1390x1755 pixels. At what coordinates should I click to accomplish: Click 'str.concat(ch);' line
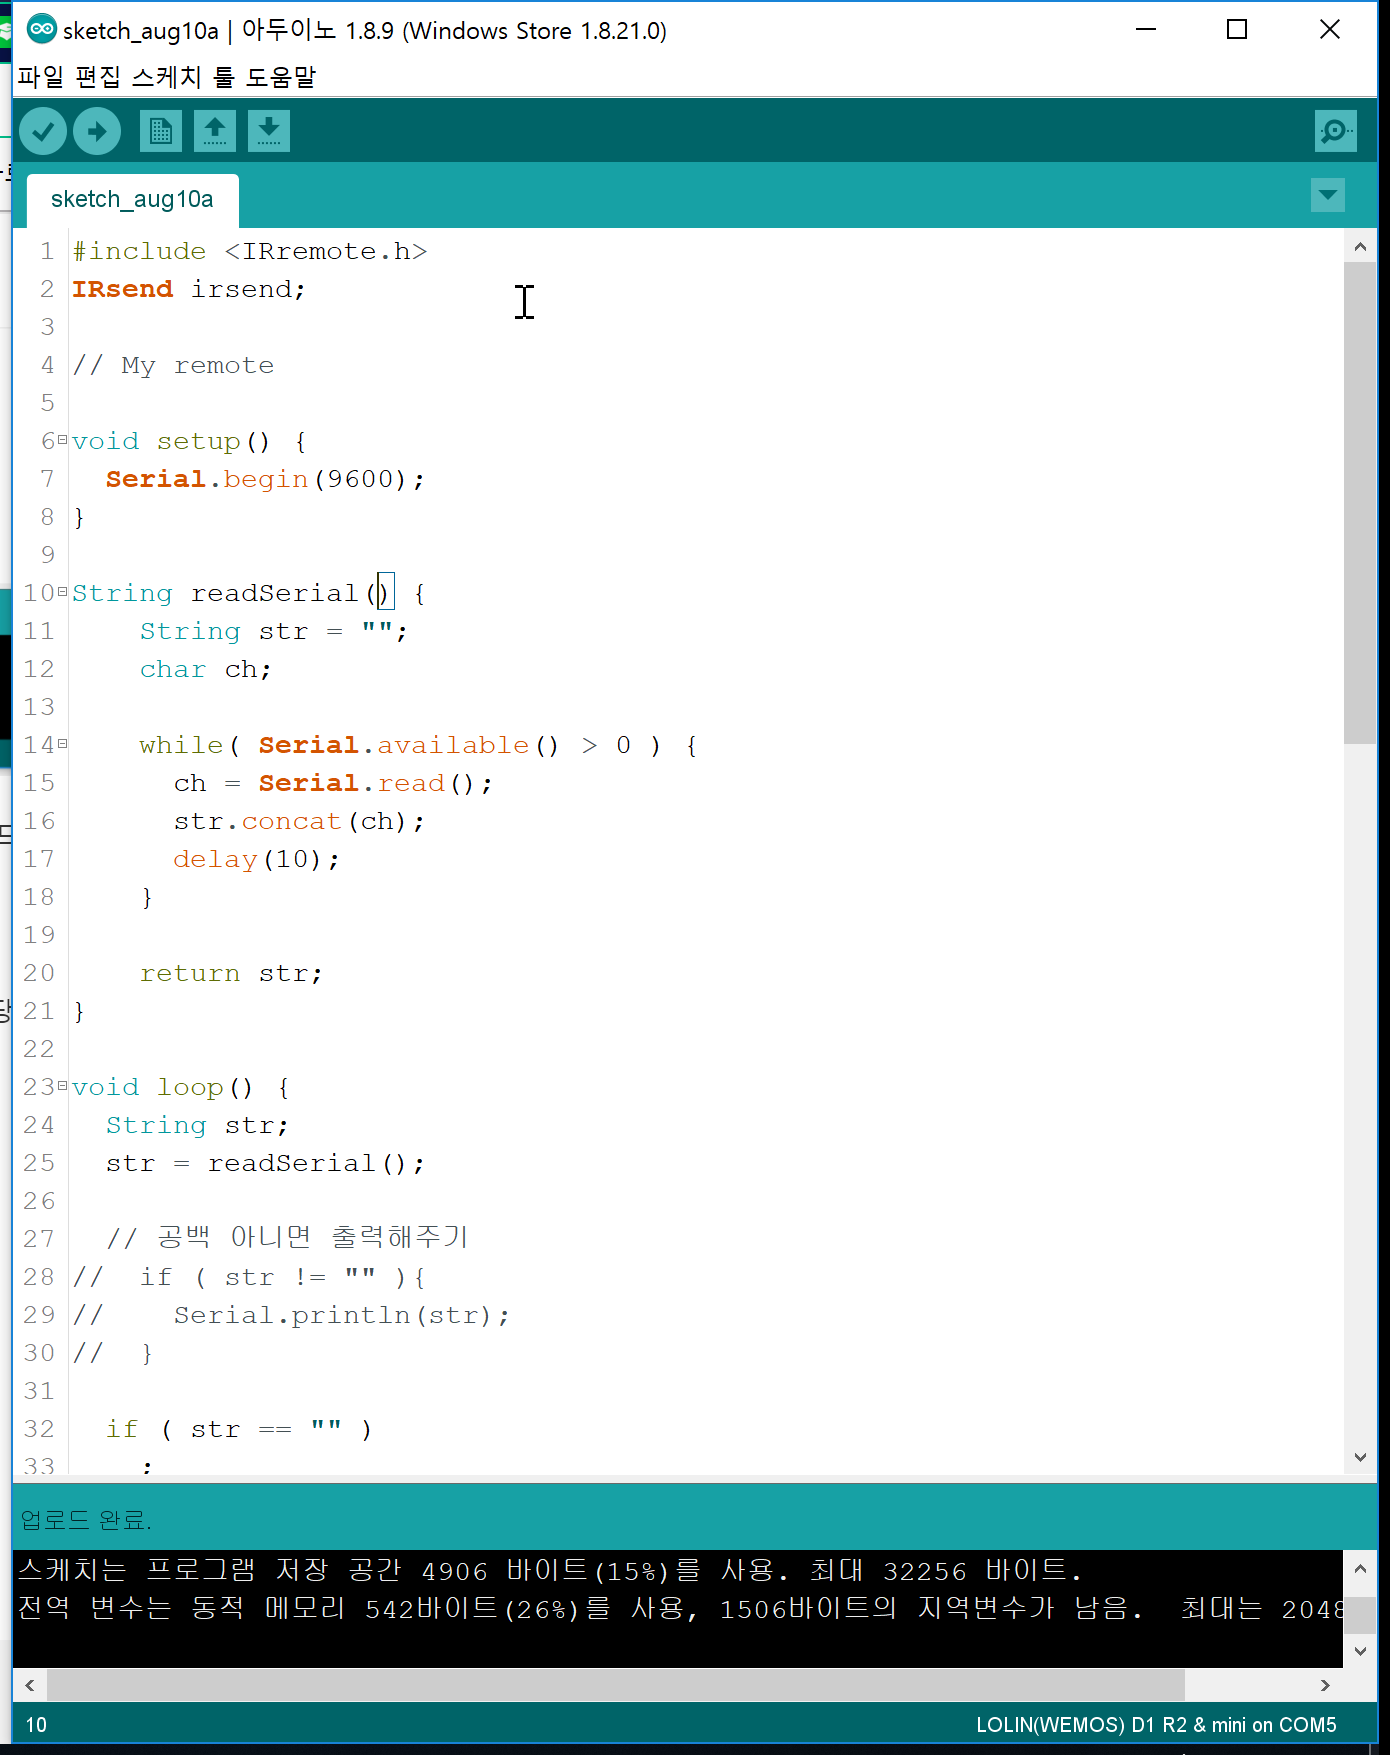tap(300, 821)
